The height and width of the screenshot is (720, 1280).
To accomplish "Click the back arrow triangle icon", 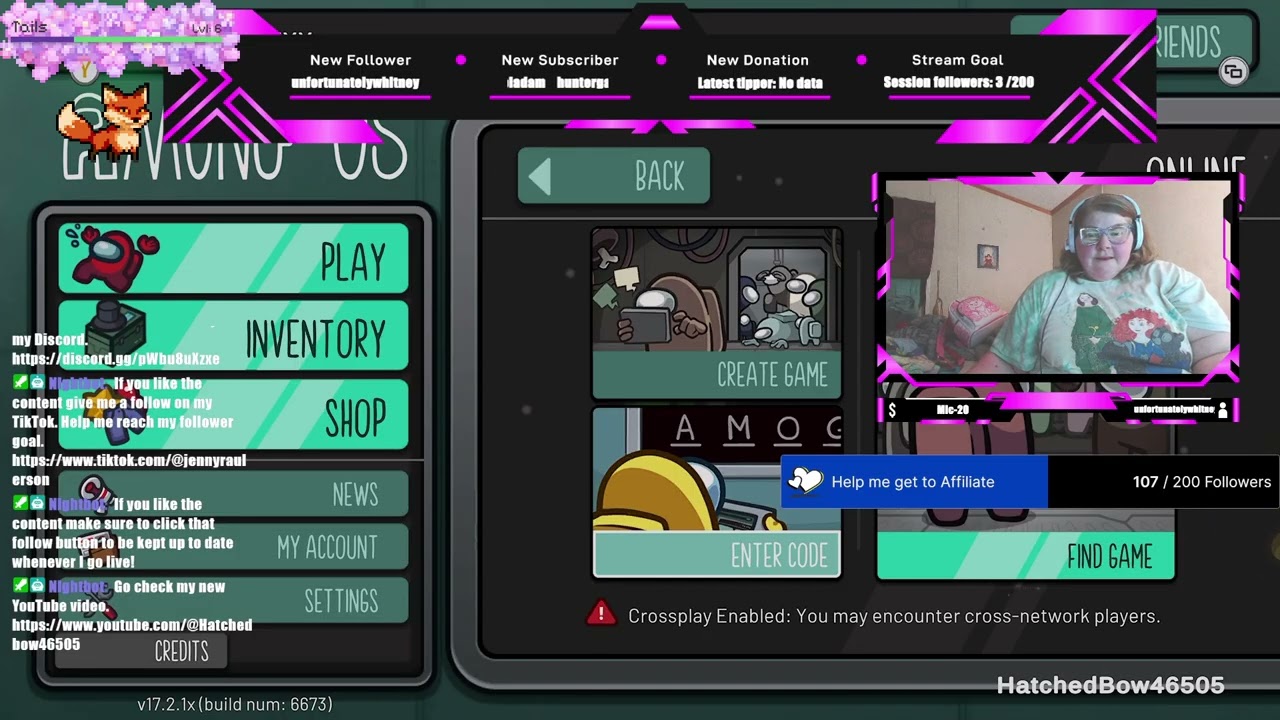I will pyautogui.click(x=540, y=177).
